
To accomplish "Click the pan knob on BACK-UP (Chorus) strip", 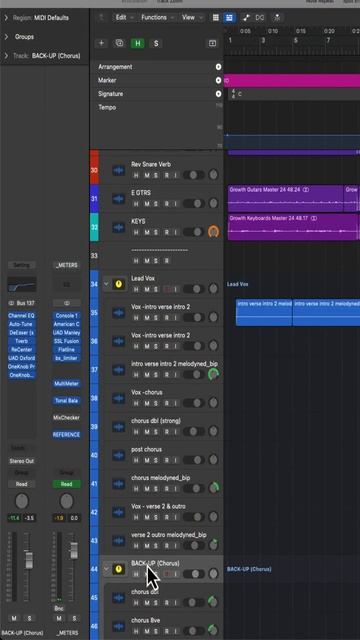I will [x=22, y=501].
